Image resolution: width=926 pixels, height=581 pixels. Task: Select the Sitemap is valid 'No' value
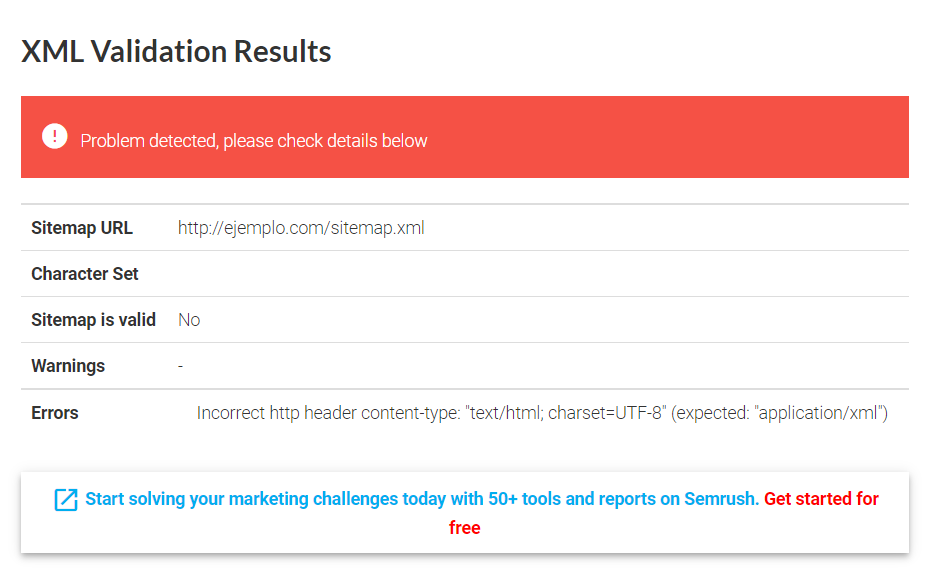click(x=189, y=319)
